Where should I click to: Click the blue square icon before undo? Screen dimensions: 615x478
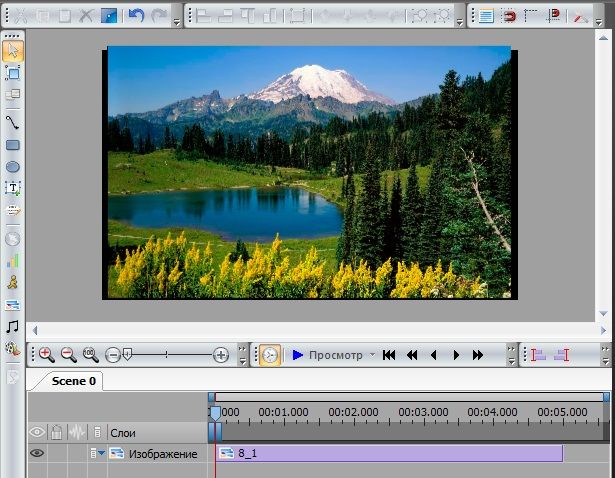coord(109,16)
